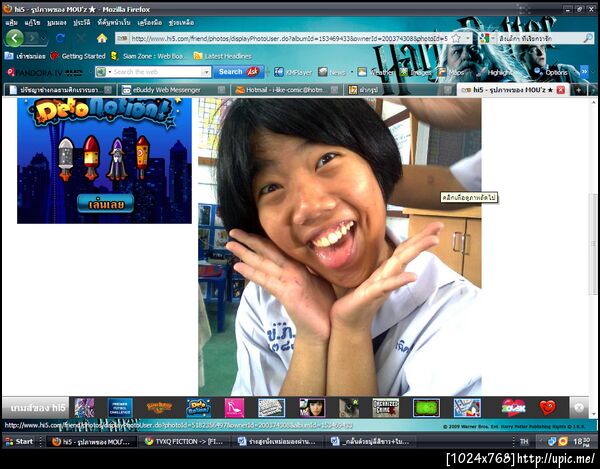Click the magnifier in the search box
600x469 pixels.
(x=588, y=38)
